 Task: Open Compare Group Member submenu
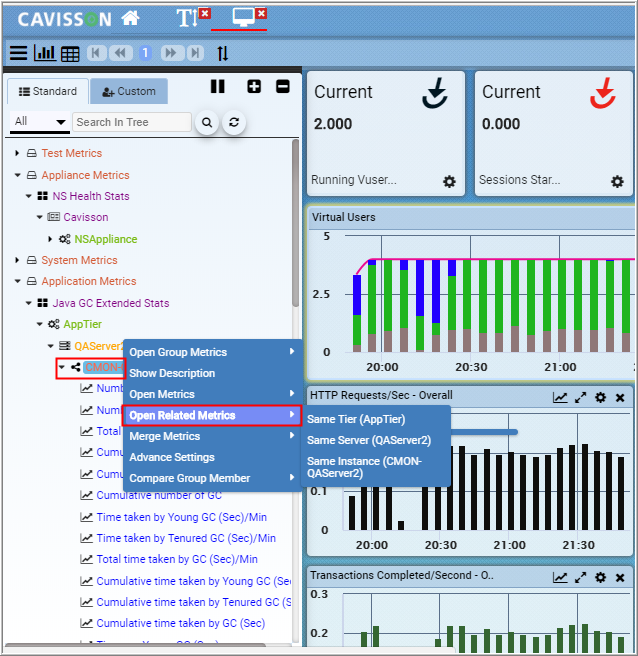tap(213, 478)
